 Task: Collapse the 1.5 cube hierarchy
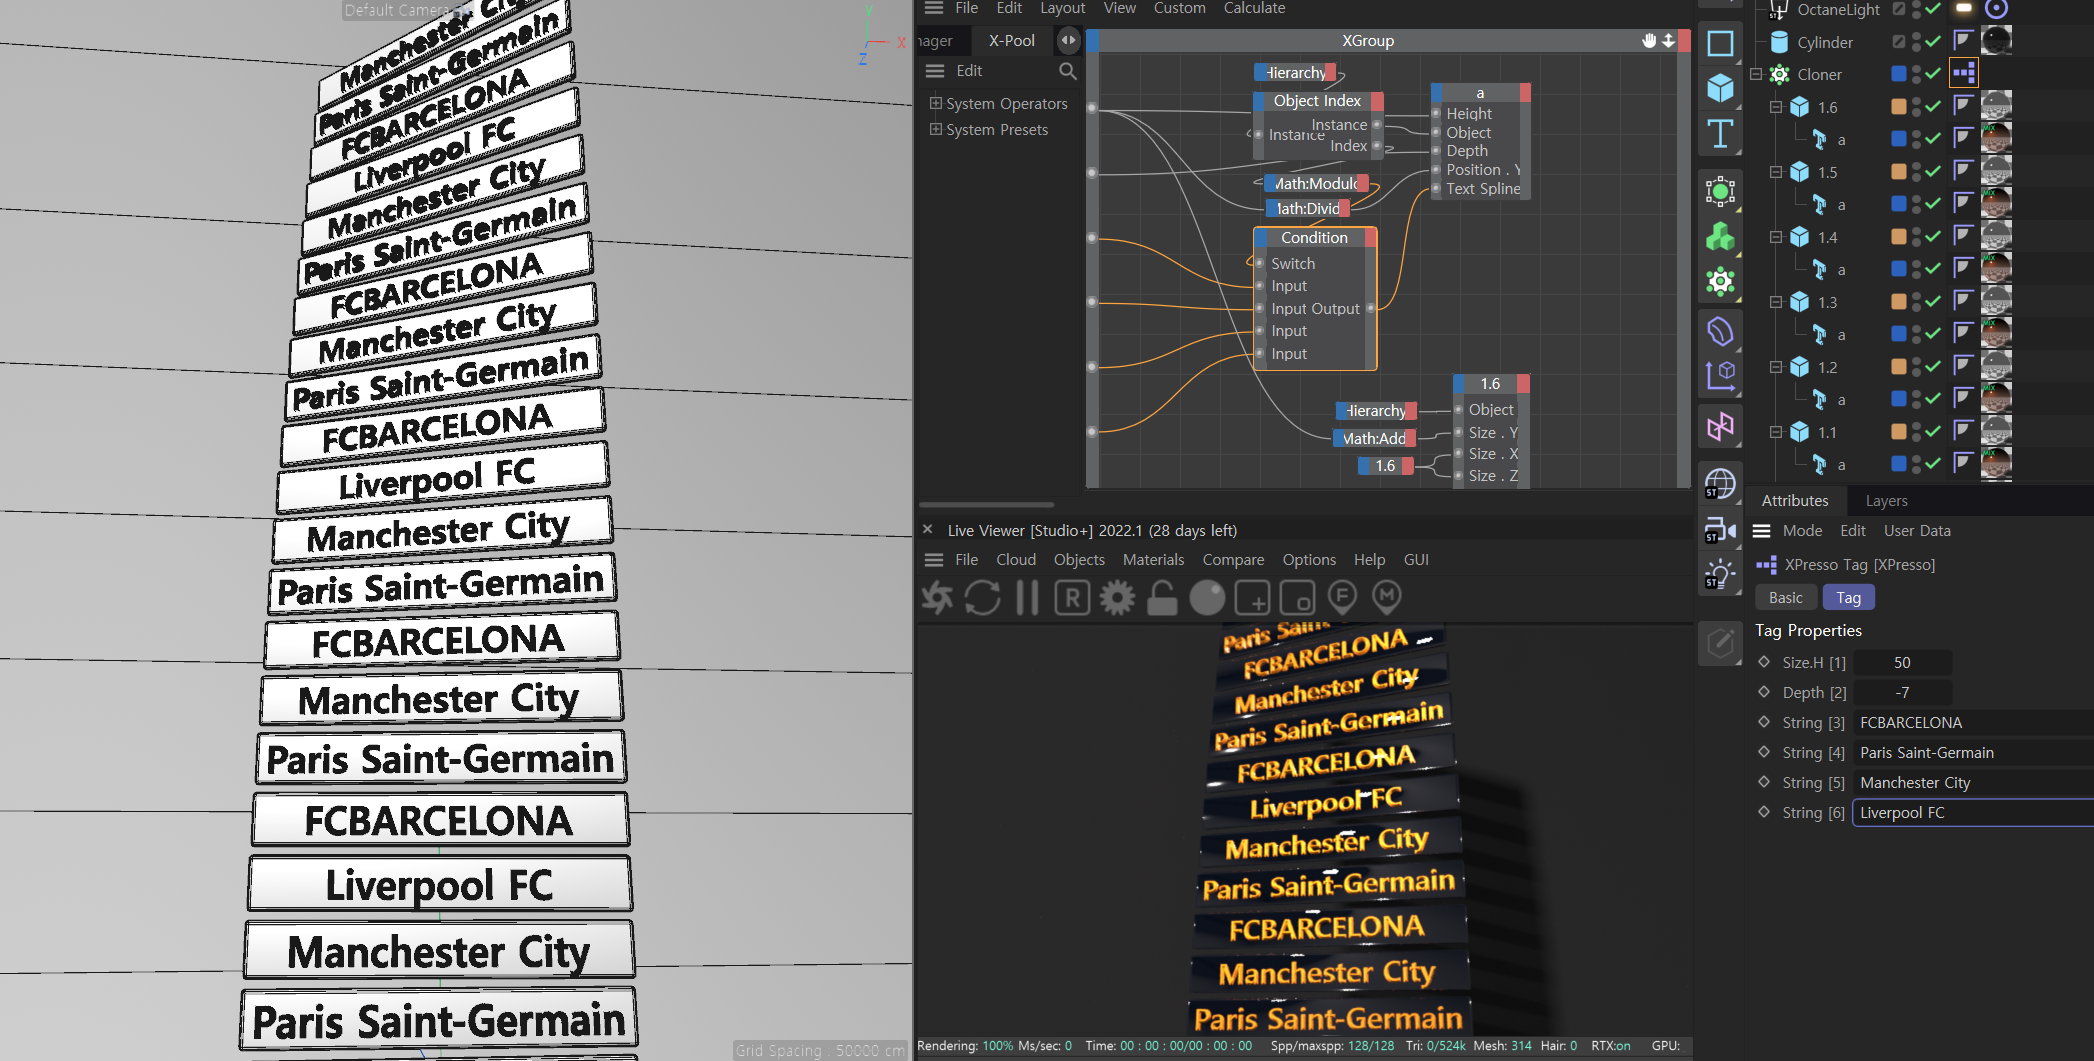pyautogui.click(x=1776, y=172)
